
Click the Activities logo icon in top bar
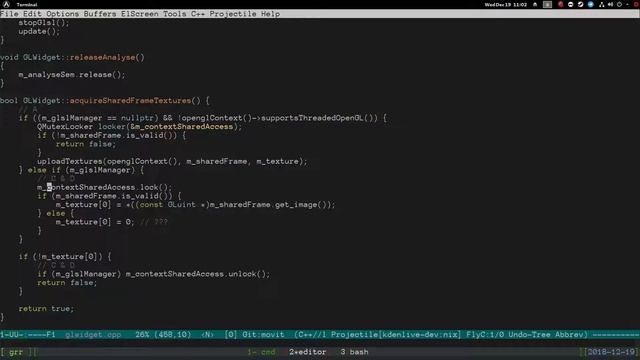point(6,4)
